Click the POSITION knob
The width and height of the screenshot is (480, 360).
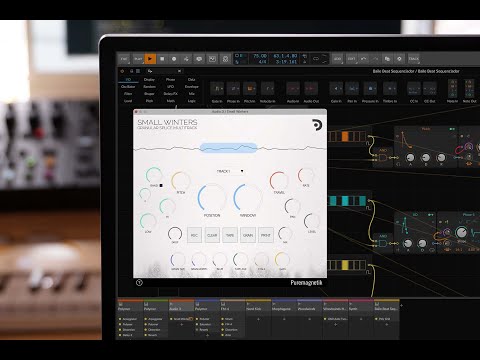point(212,197)
